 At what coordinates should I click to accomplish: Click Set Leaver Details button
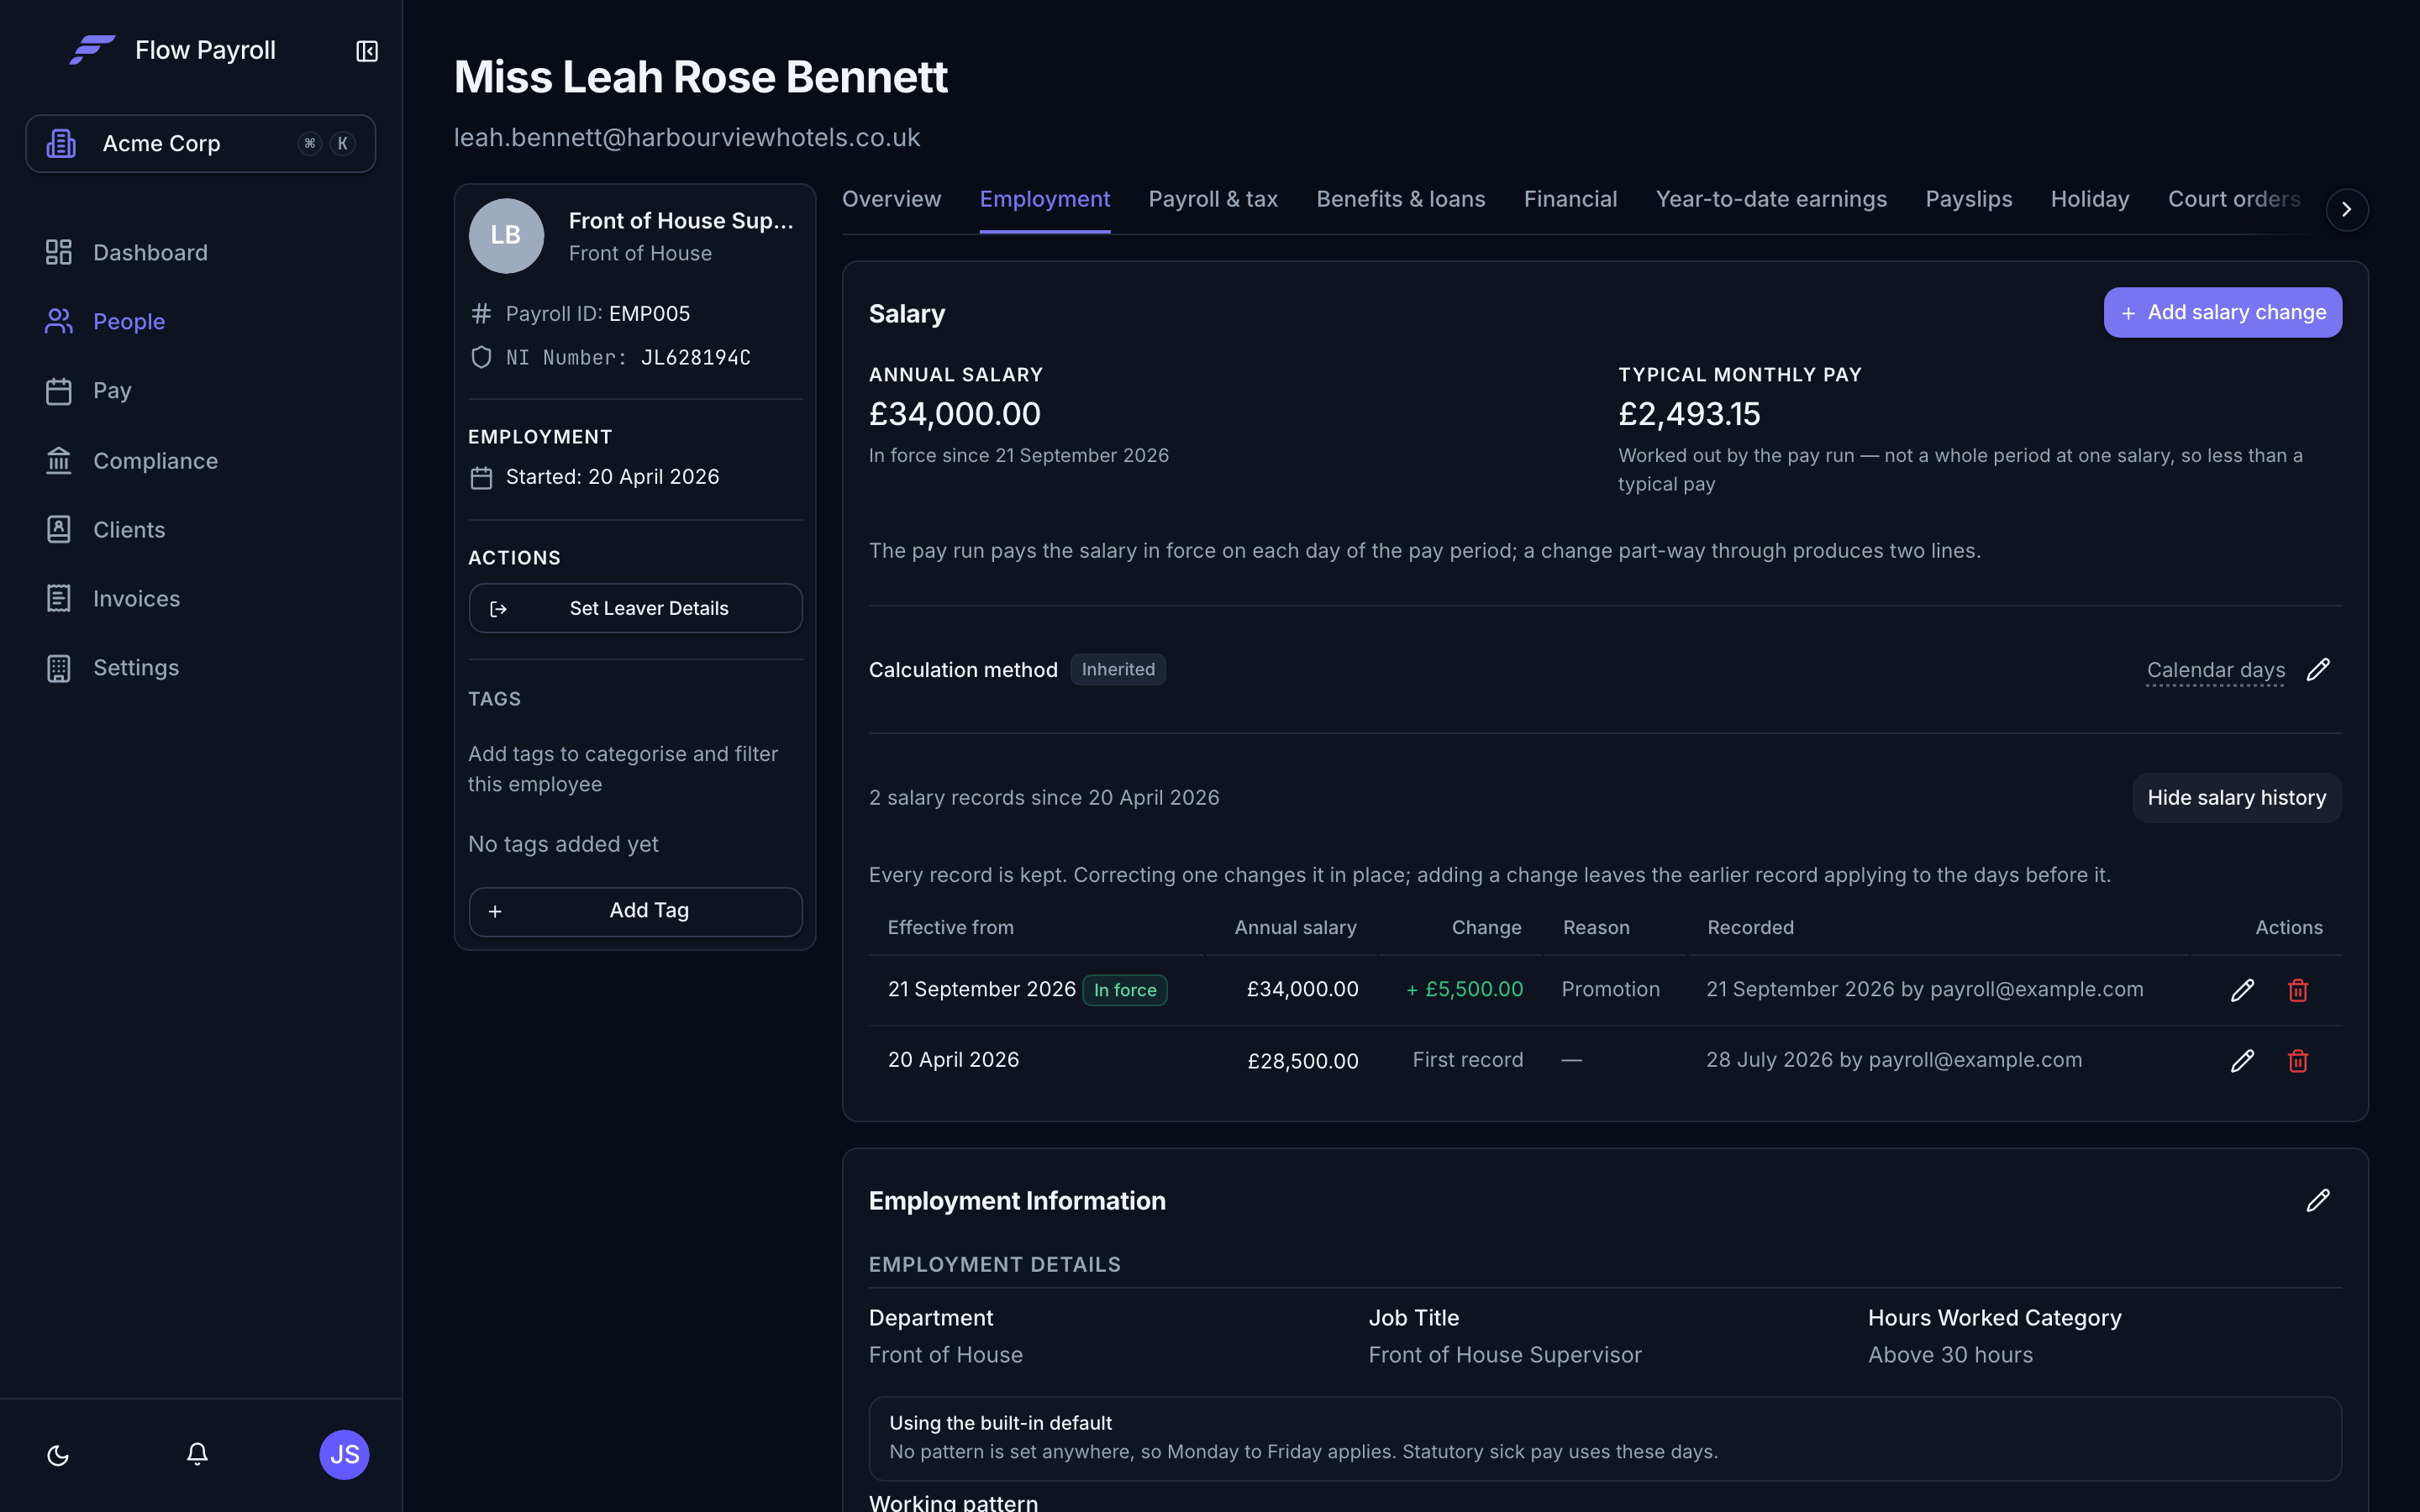(x=635, y=608)
